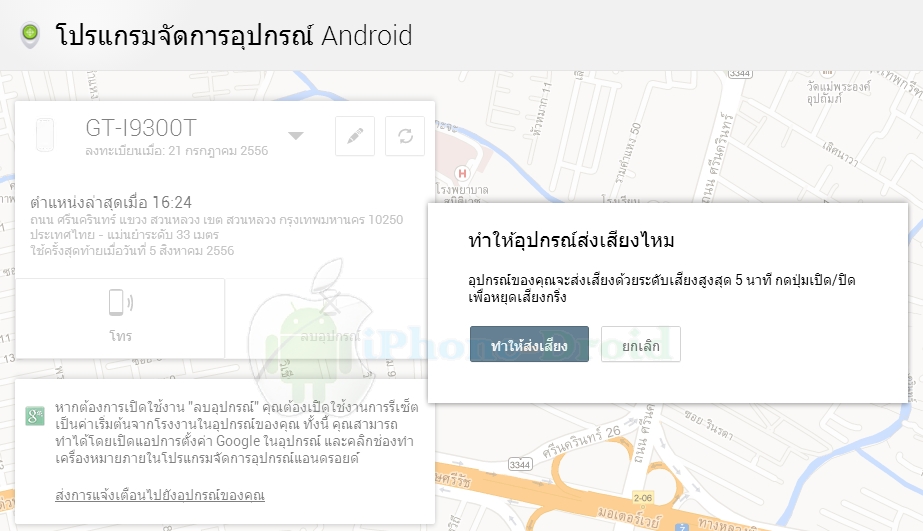
Task: Click the GT-I9300T device name
Action: [x=141, y=128]
